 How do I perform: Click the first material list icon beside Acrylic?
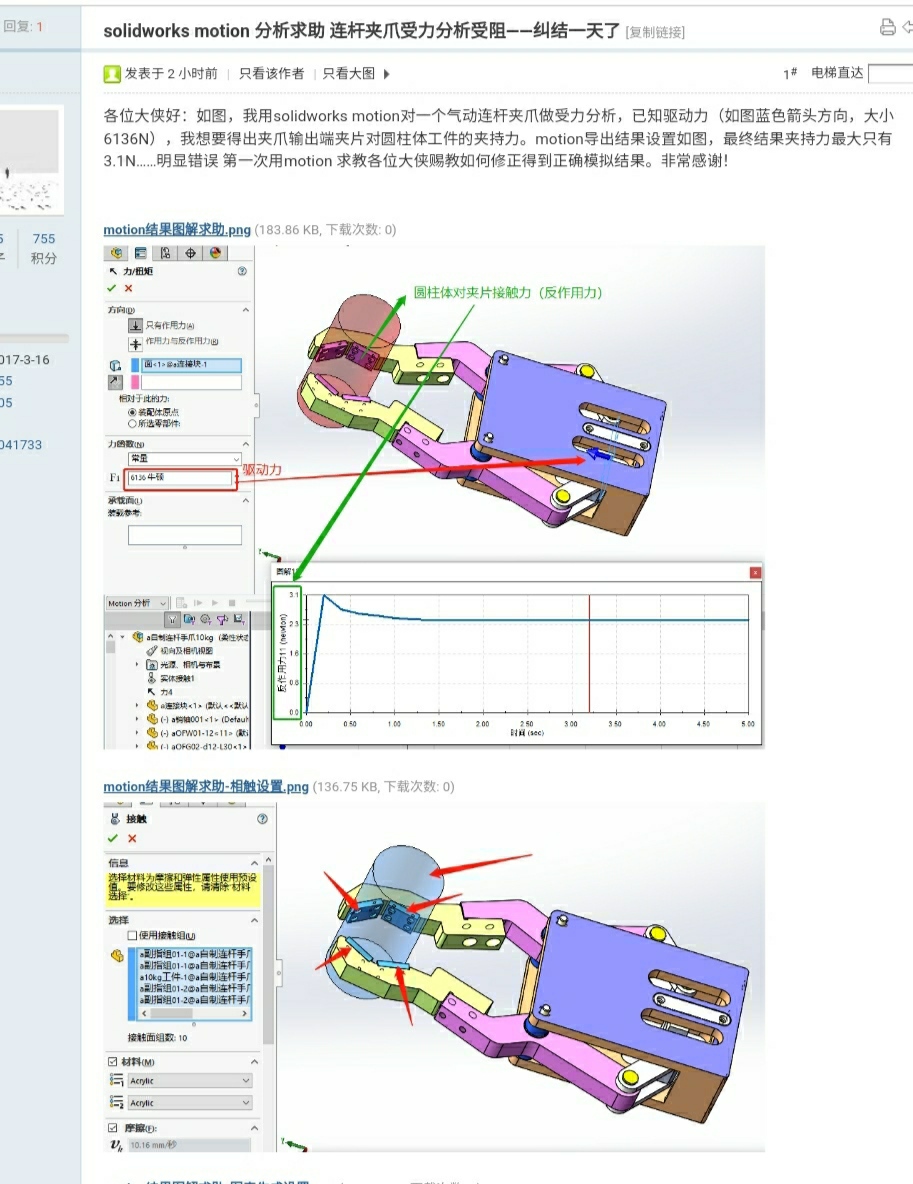point(116,1081)
